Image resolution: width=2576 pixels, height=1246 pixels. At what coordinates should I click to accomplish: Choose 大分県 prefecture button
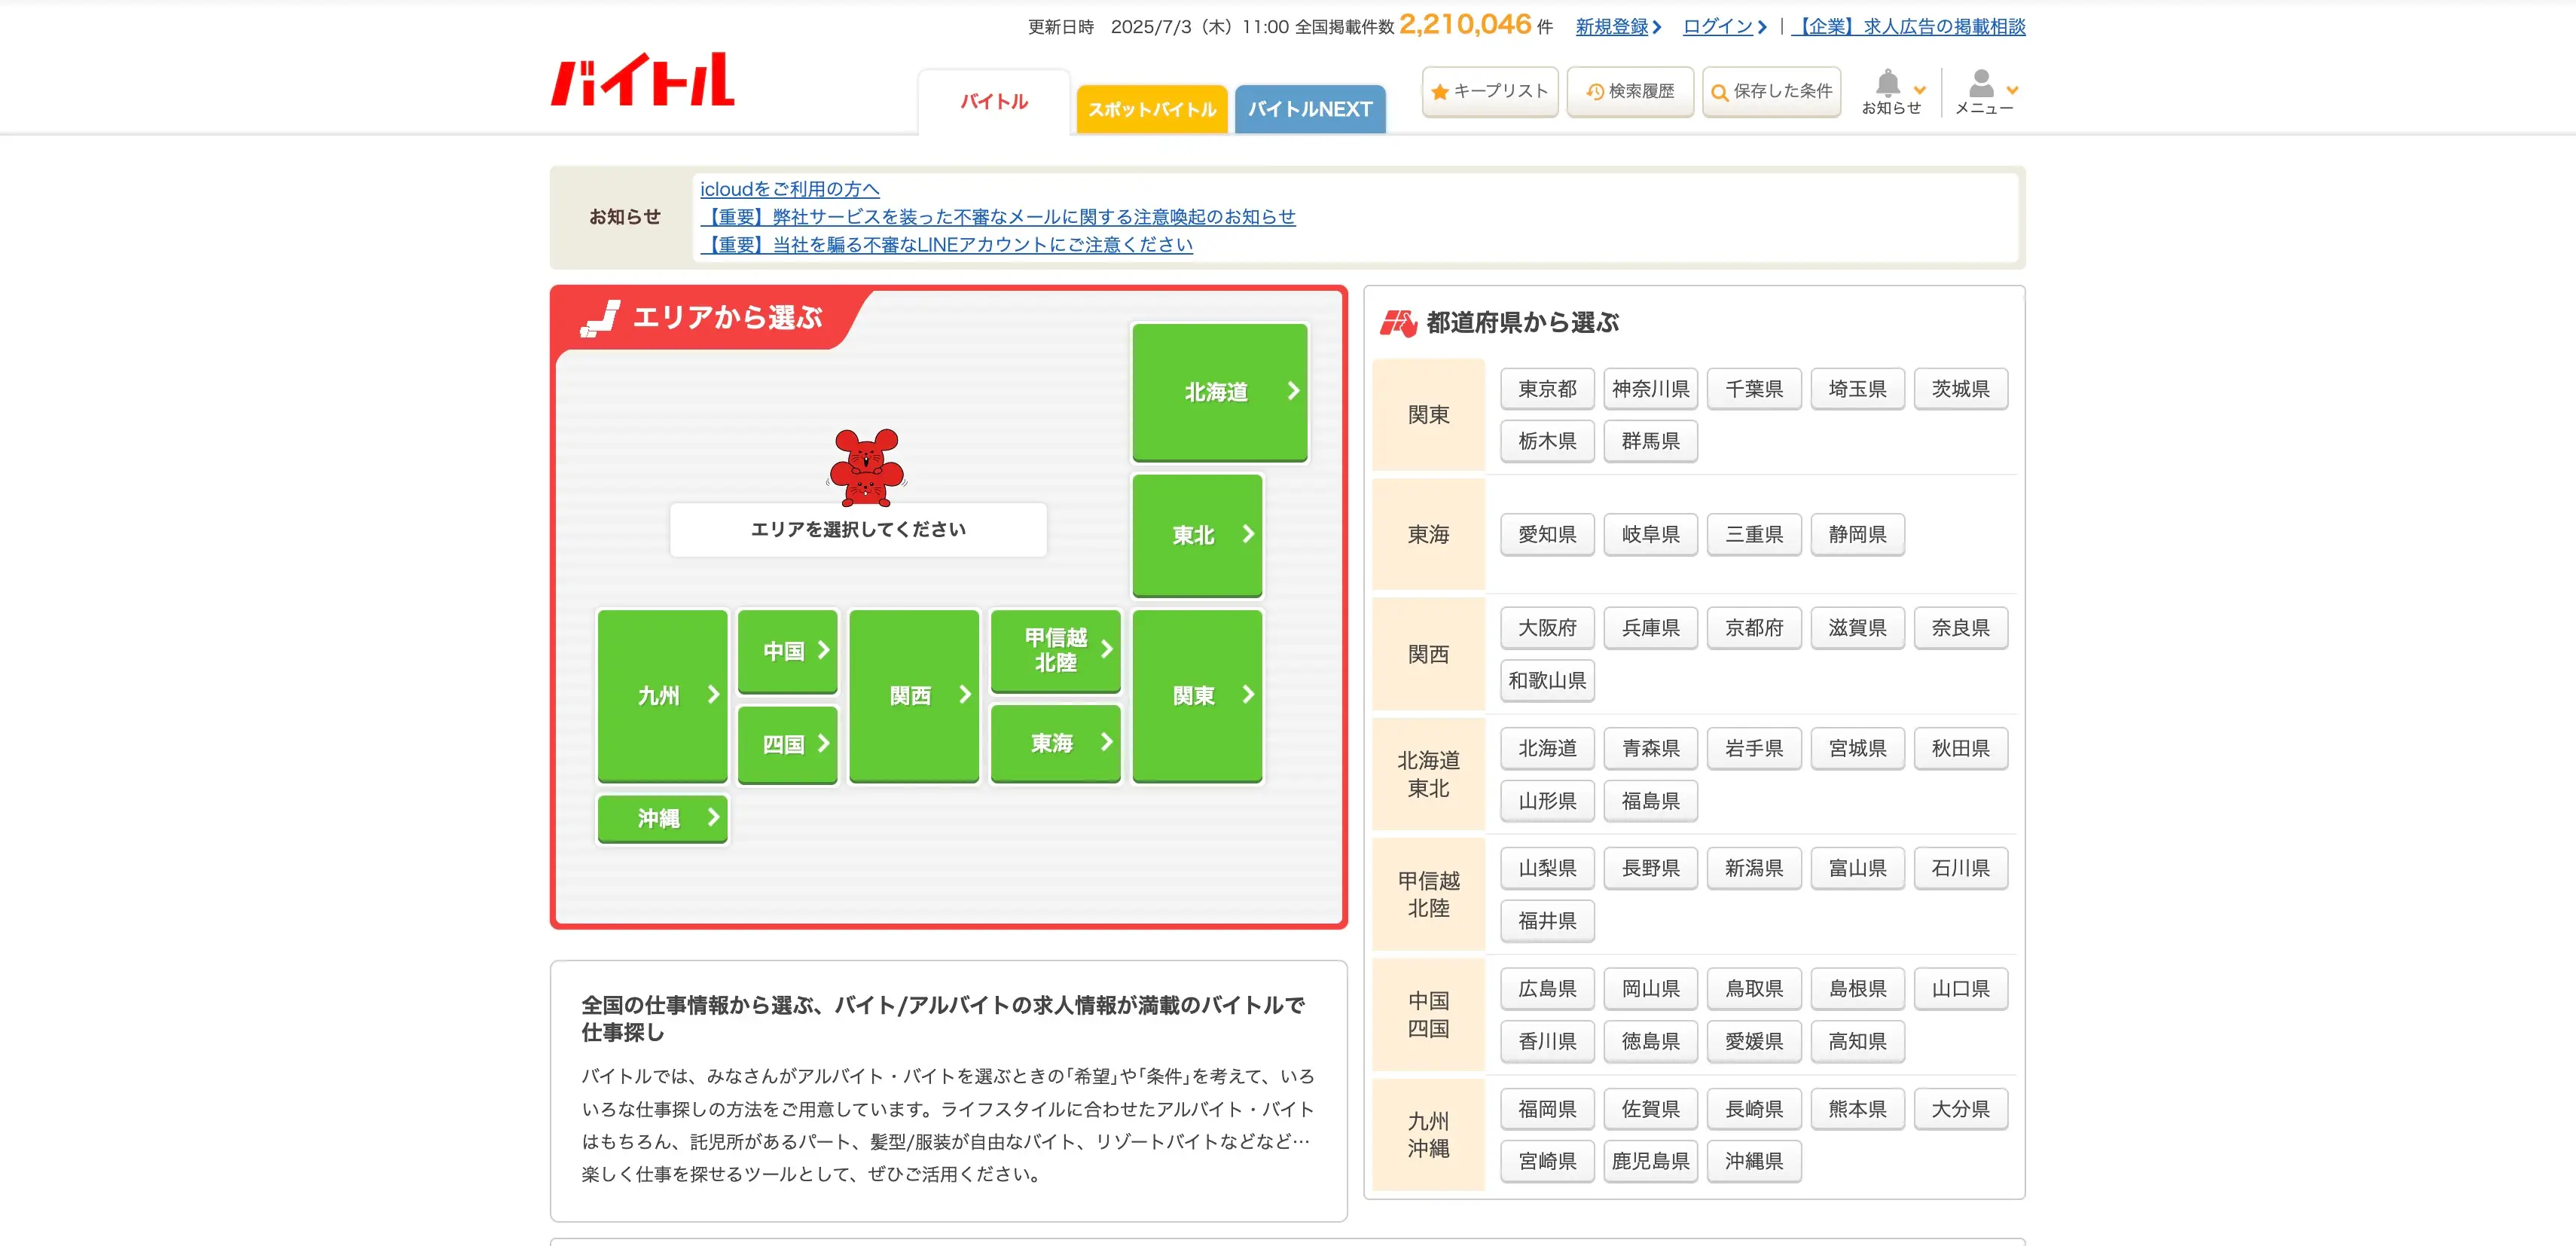point(1960,1109)
